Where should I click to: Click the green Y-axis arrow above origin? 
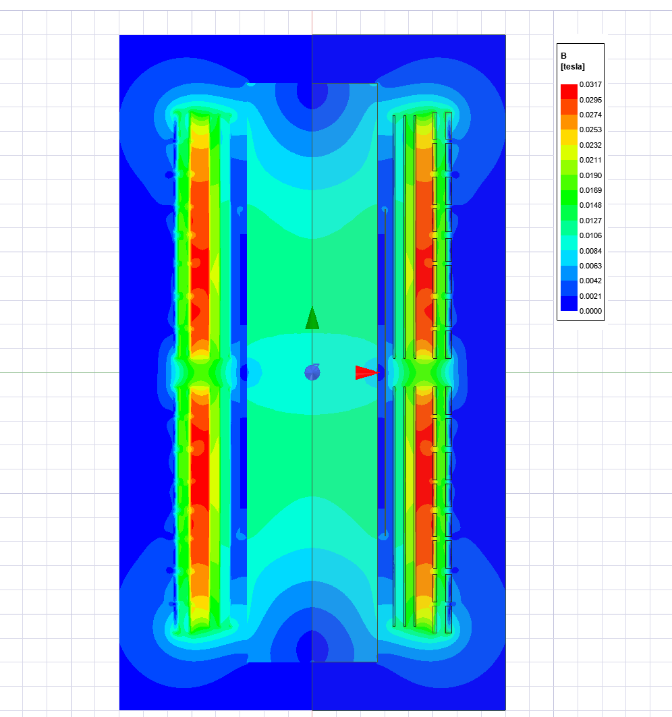point(312,319)
